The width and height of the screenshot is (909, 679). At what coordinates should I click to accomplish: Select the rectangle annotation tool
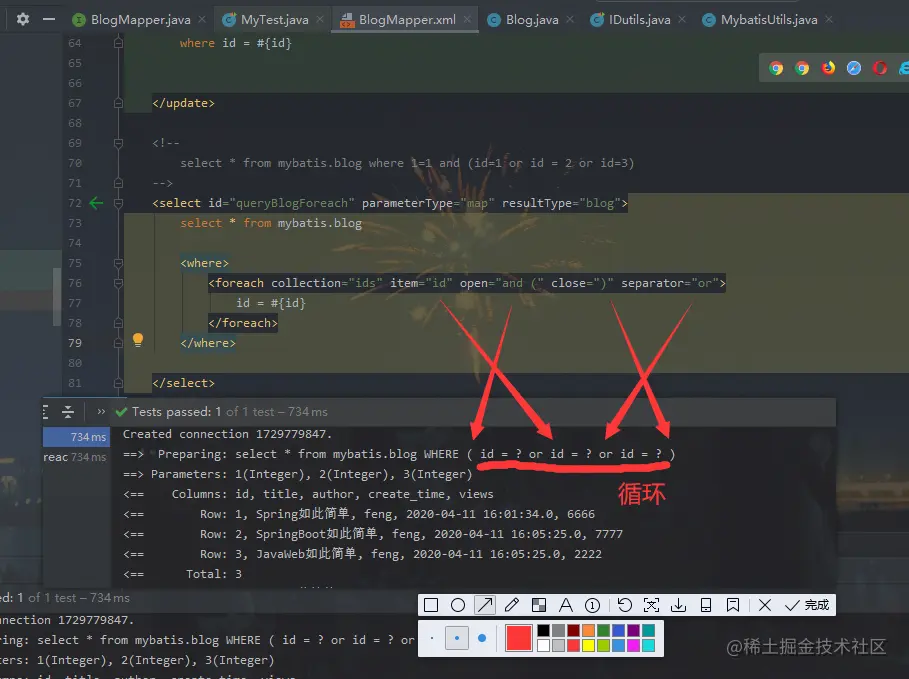tap(431, 605)
